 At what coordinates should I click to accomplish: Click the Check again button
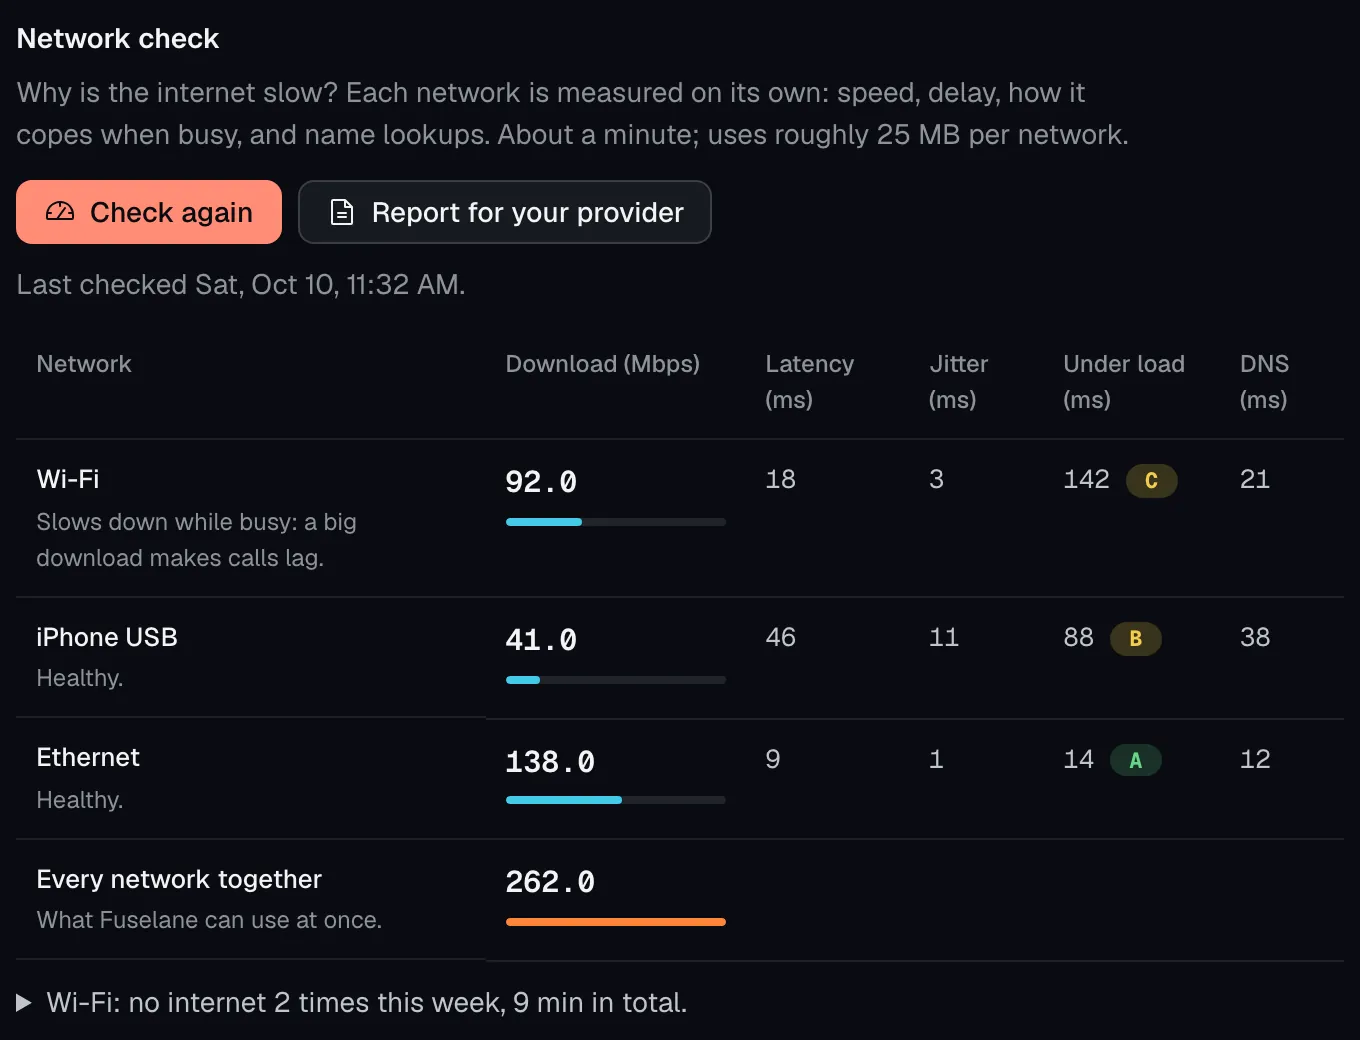[149, 212]
